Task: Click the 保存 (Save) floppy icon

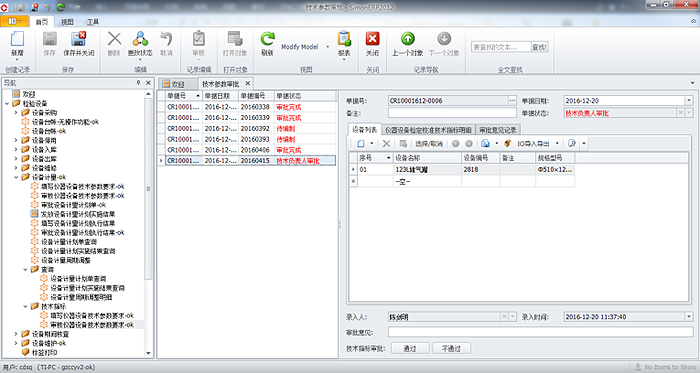Action: (49, 39)
